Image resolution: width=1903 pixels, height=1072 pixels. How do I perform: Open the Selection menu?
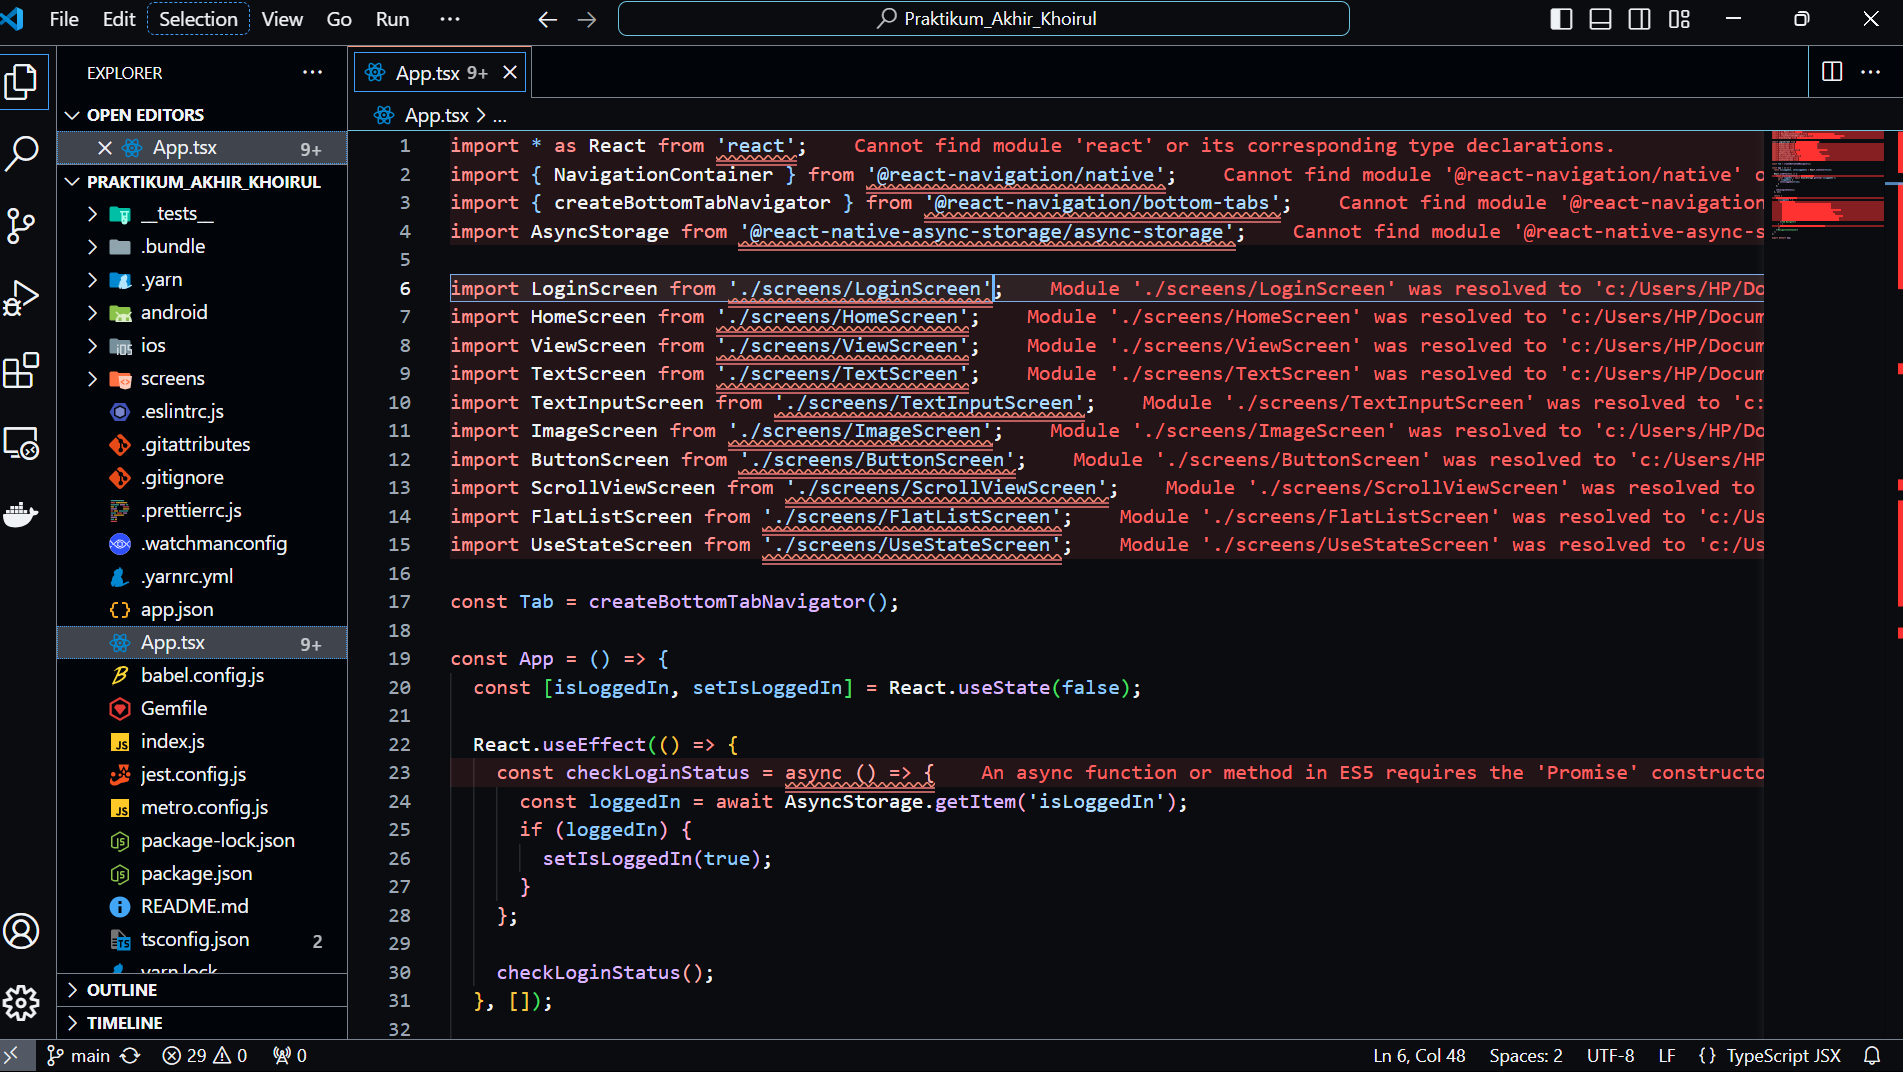[198, 19]
